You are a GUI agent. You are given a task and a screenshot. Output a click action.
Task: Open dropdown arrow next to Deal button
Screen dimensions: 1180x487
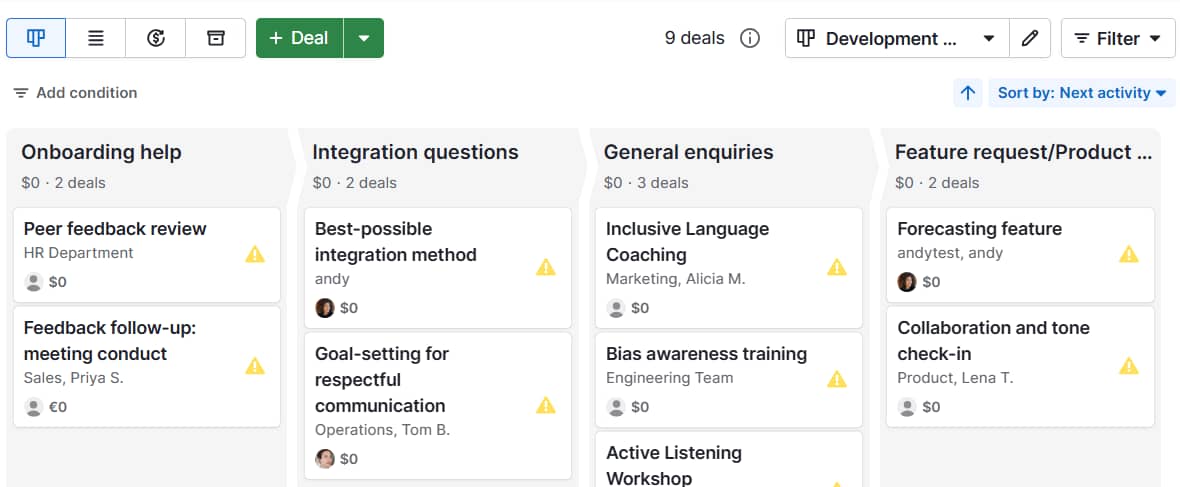(x=363, y=38)
